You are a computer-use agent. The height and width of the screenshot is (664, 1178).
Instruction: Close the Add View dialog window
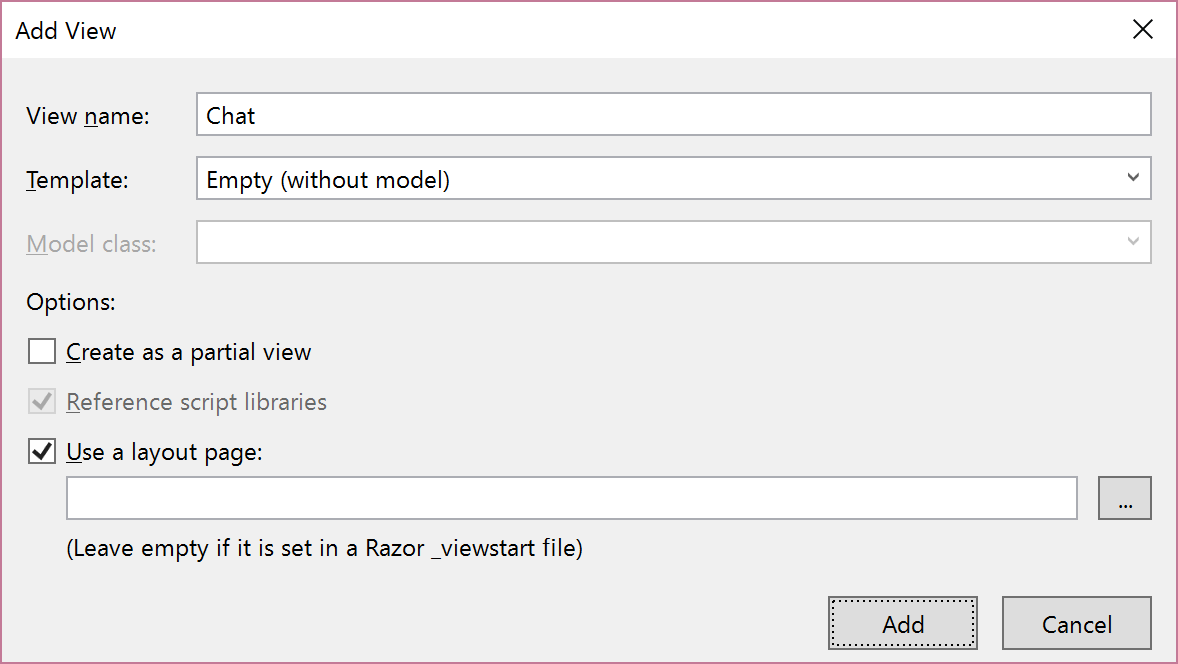tap(1143, 29)
